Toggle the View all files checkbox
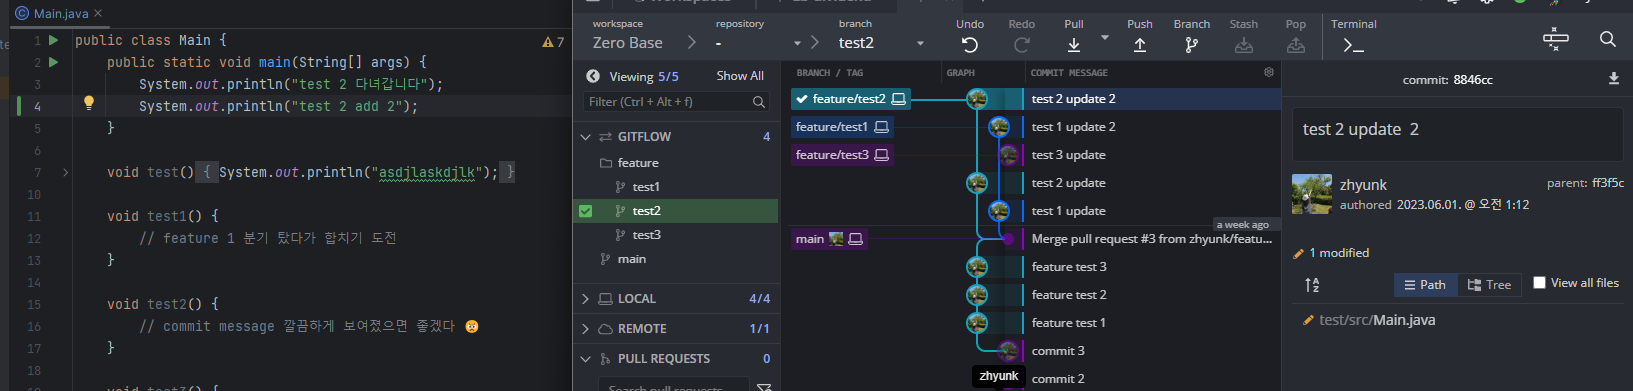1633x391 pixels. point(1539,283)
